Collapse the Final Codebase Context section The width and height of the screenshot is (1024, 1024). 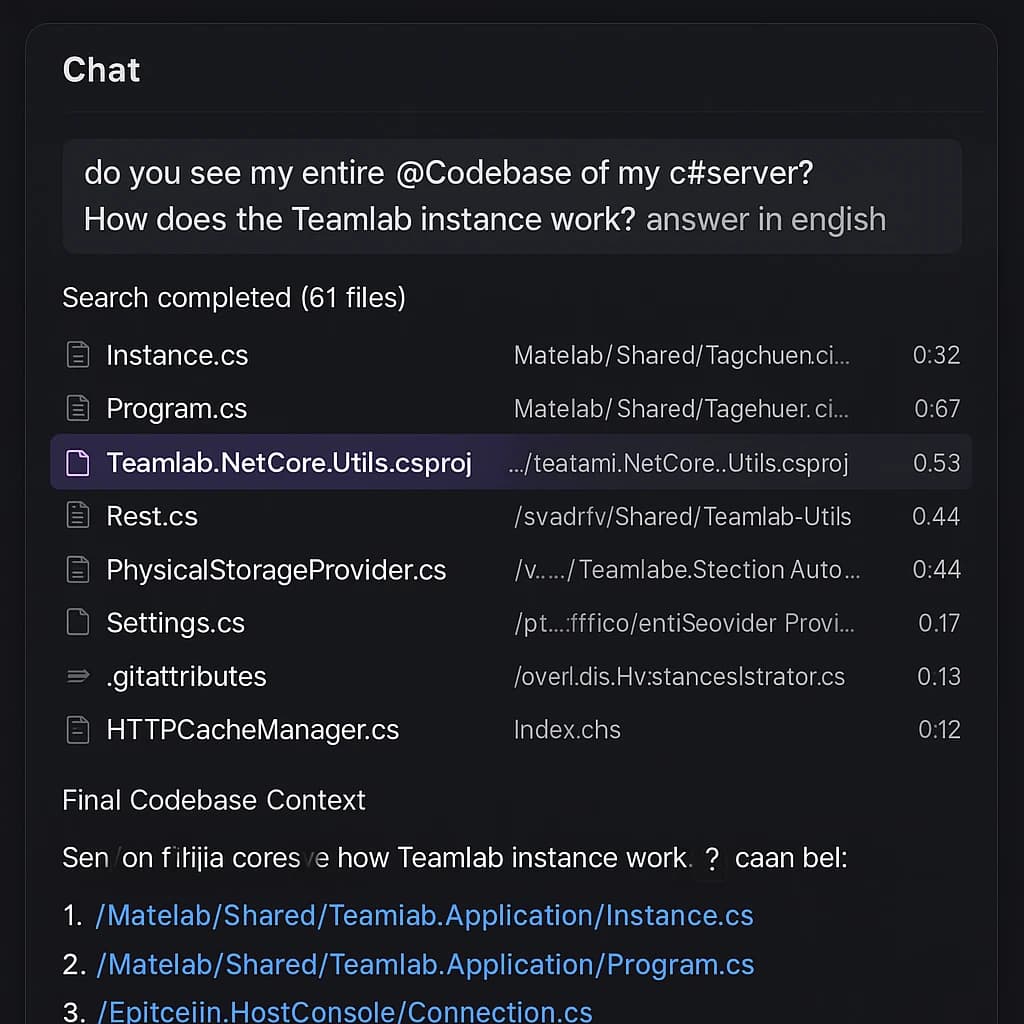pos(213,800)
